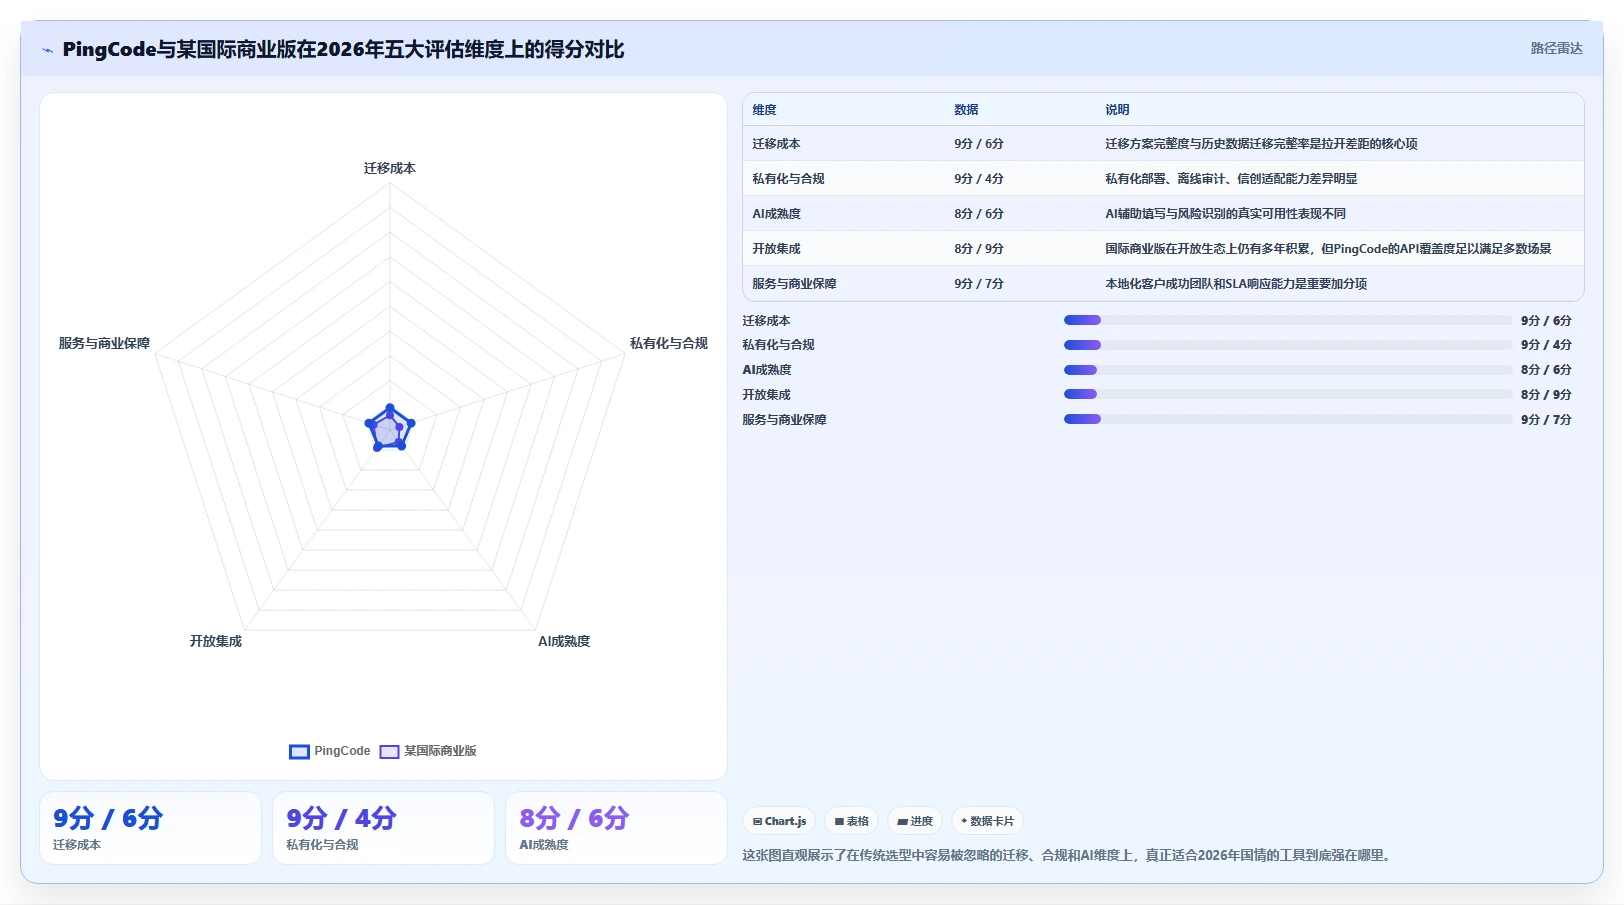Click the small bird icon beside the title
Image resolution: width=1624 pixels, height=905 pixels.
pos(47,50)
